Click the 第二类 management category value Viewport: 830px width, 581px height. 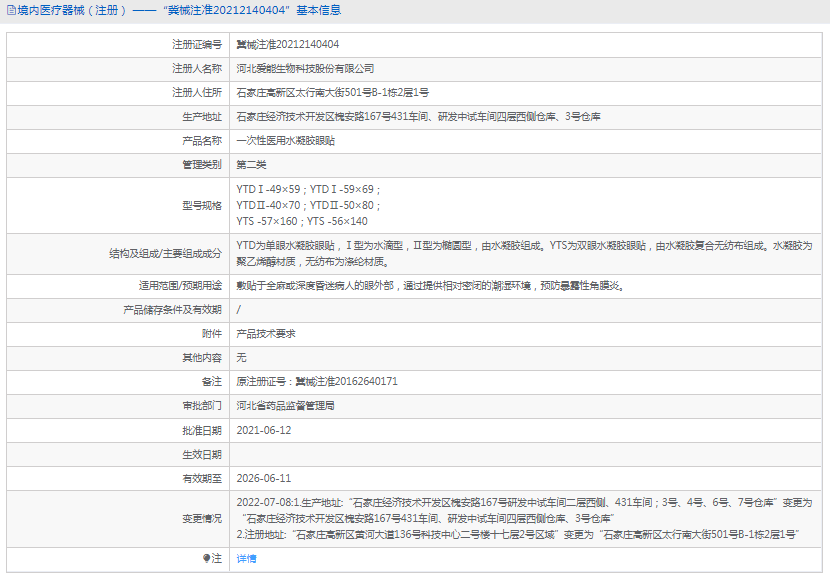pyautogui.click(x=251, y=165)
